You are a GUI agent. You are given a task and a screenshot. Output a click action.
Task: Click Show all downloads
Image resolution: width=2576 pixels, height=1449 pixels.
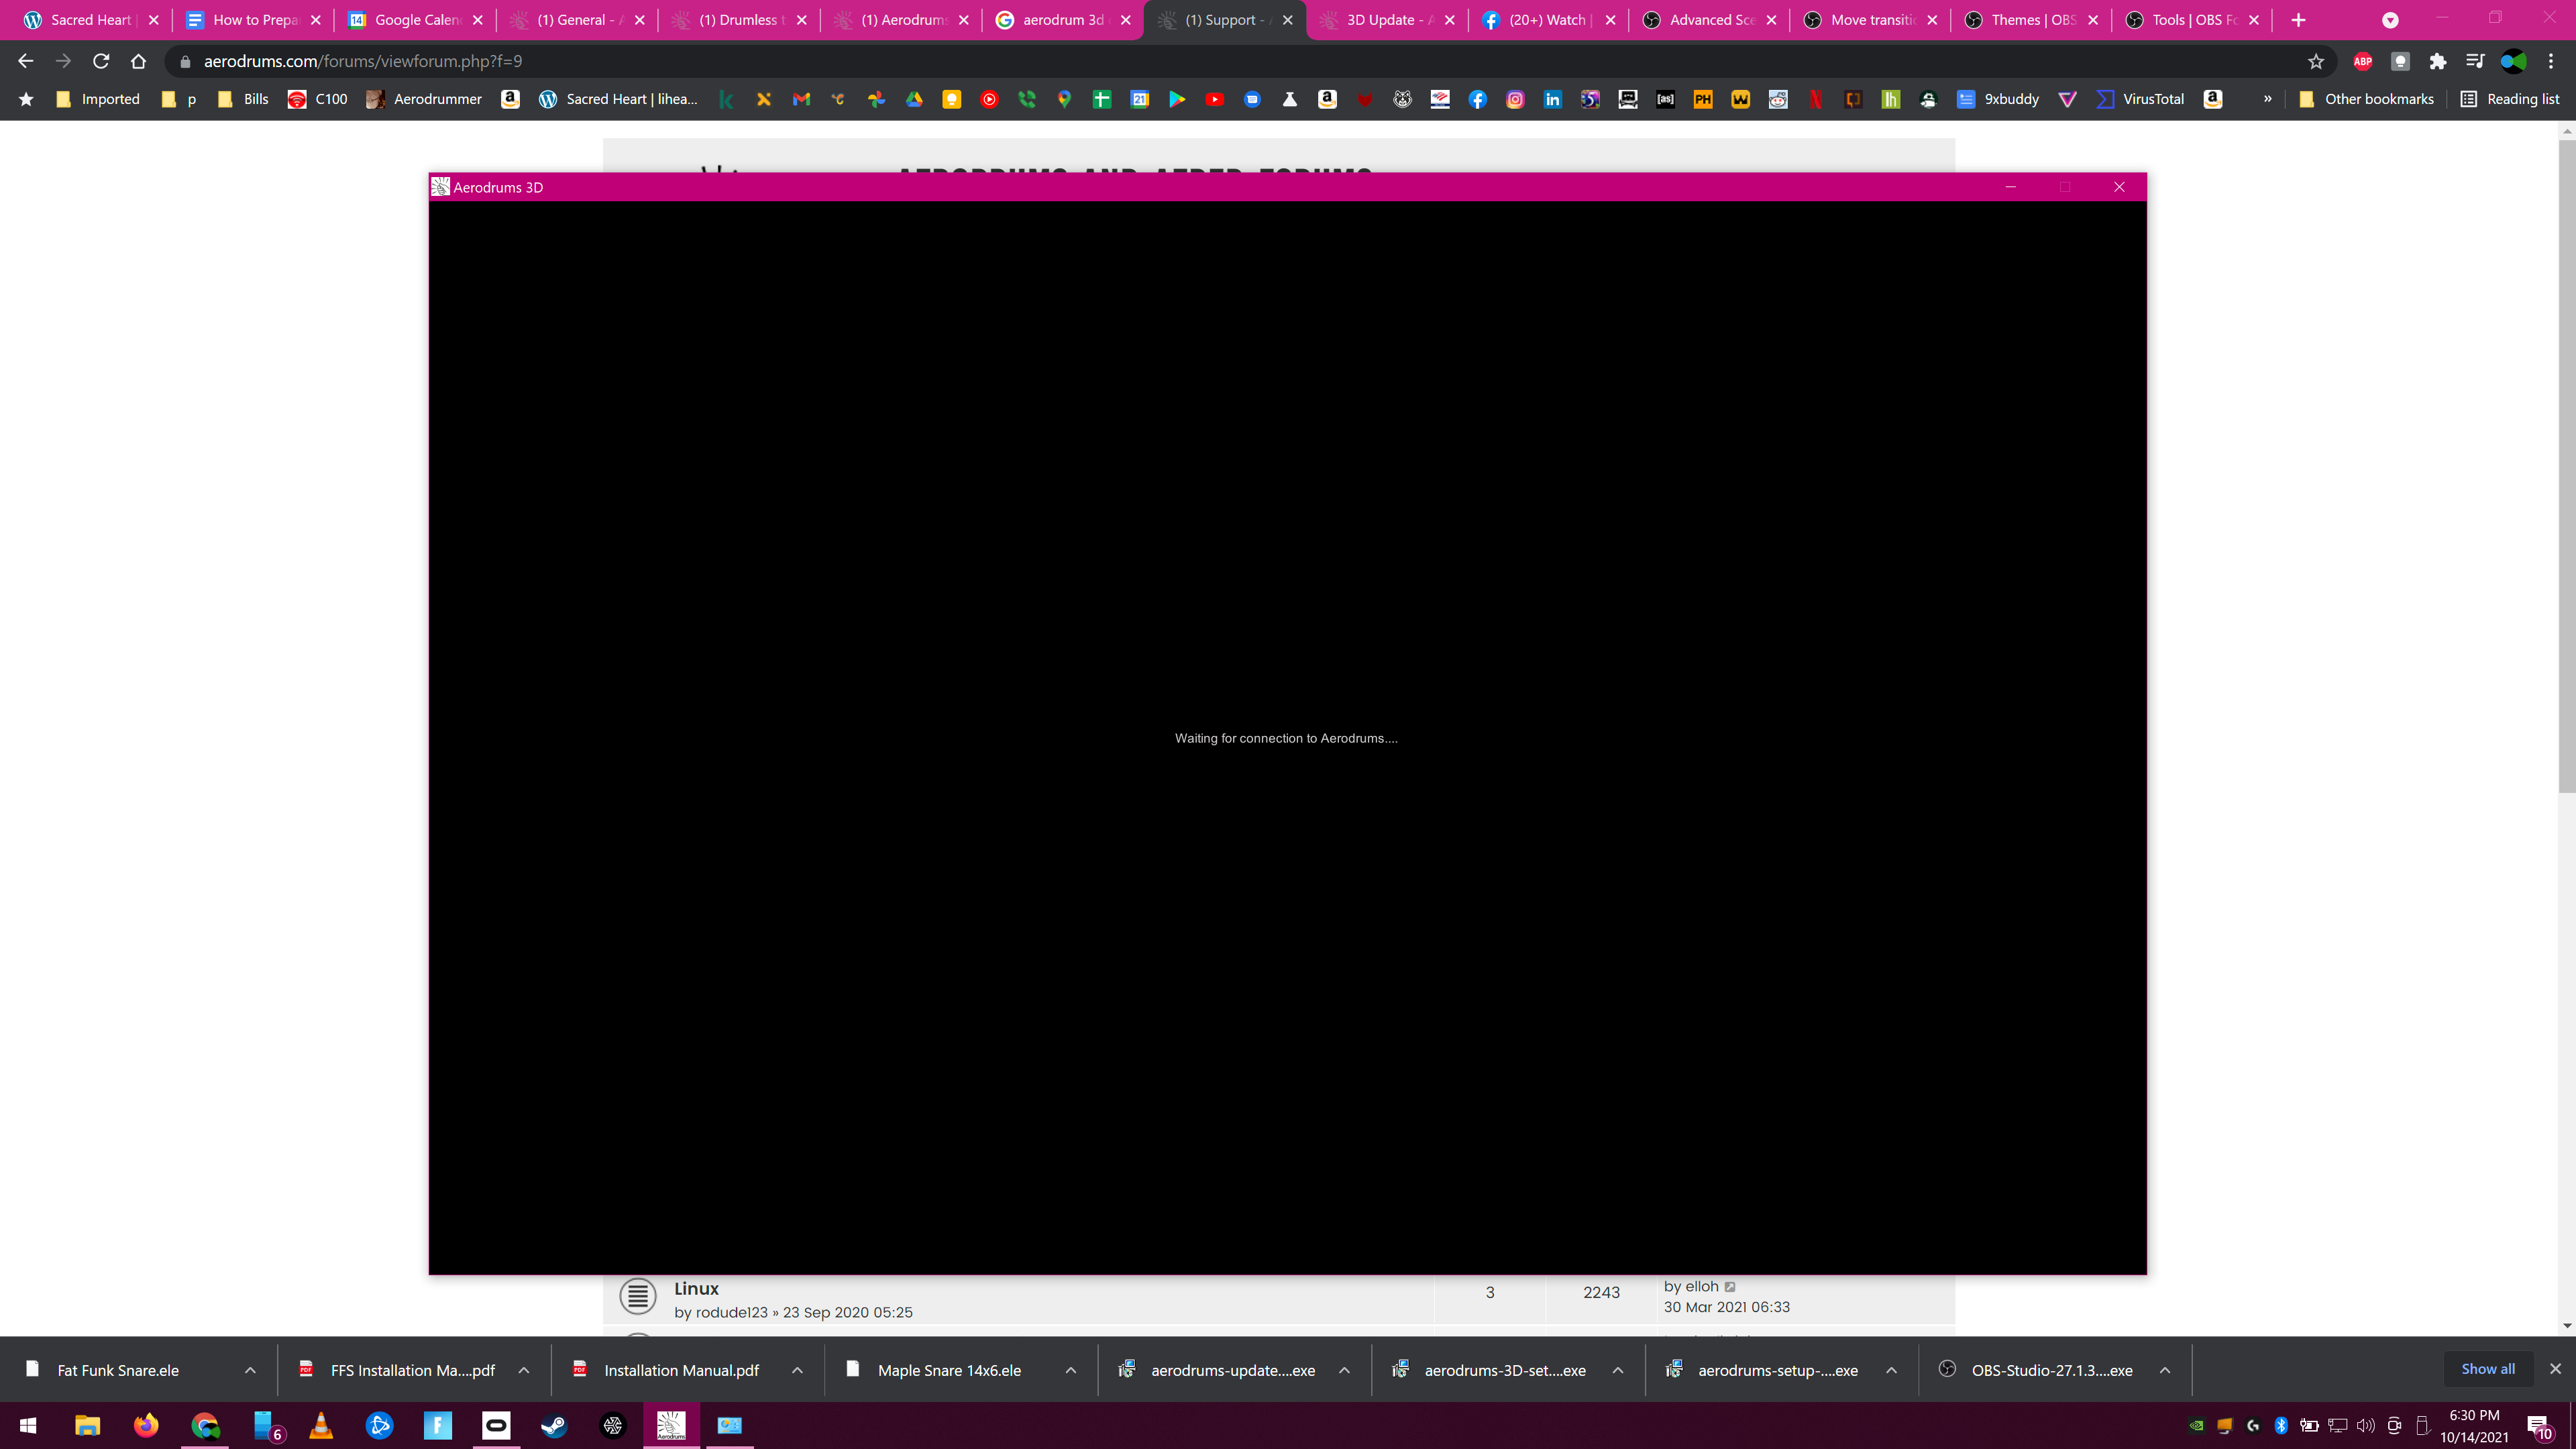tap(2488, 1369)
